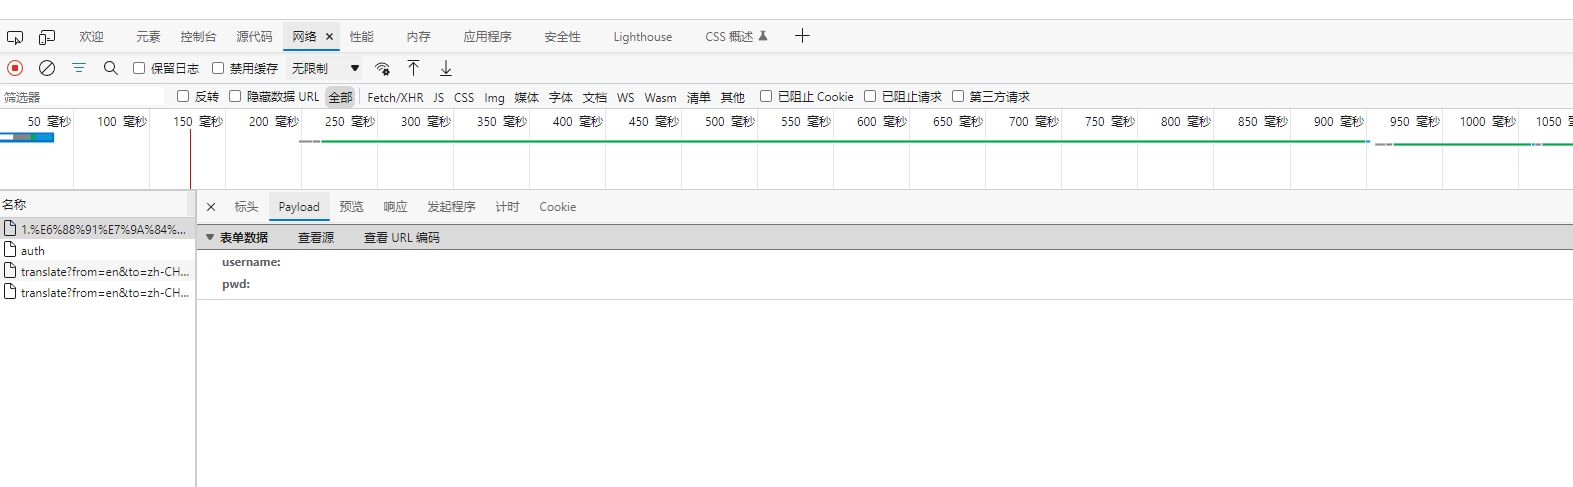
Task: Open network search magnifier
Action: click(111, 68)
